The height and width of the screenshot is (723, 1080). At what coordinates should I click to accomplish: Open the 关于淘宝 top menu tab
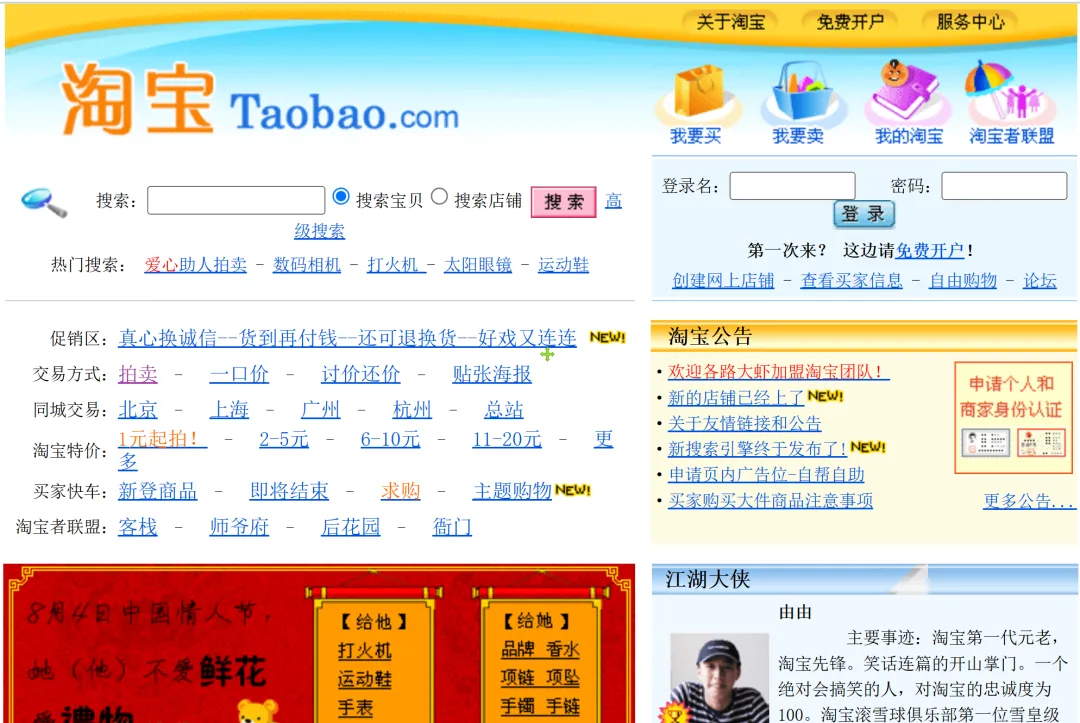(731, 22)
